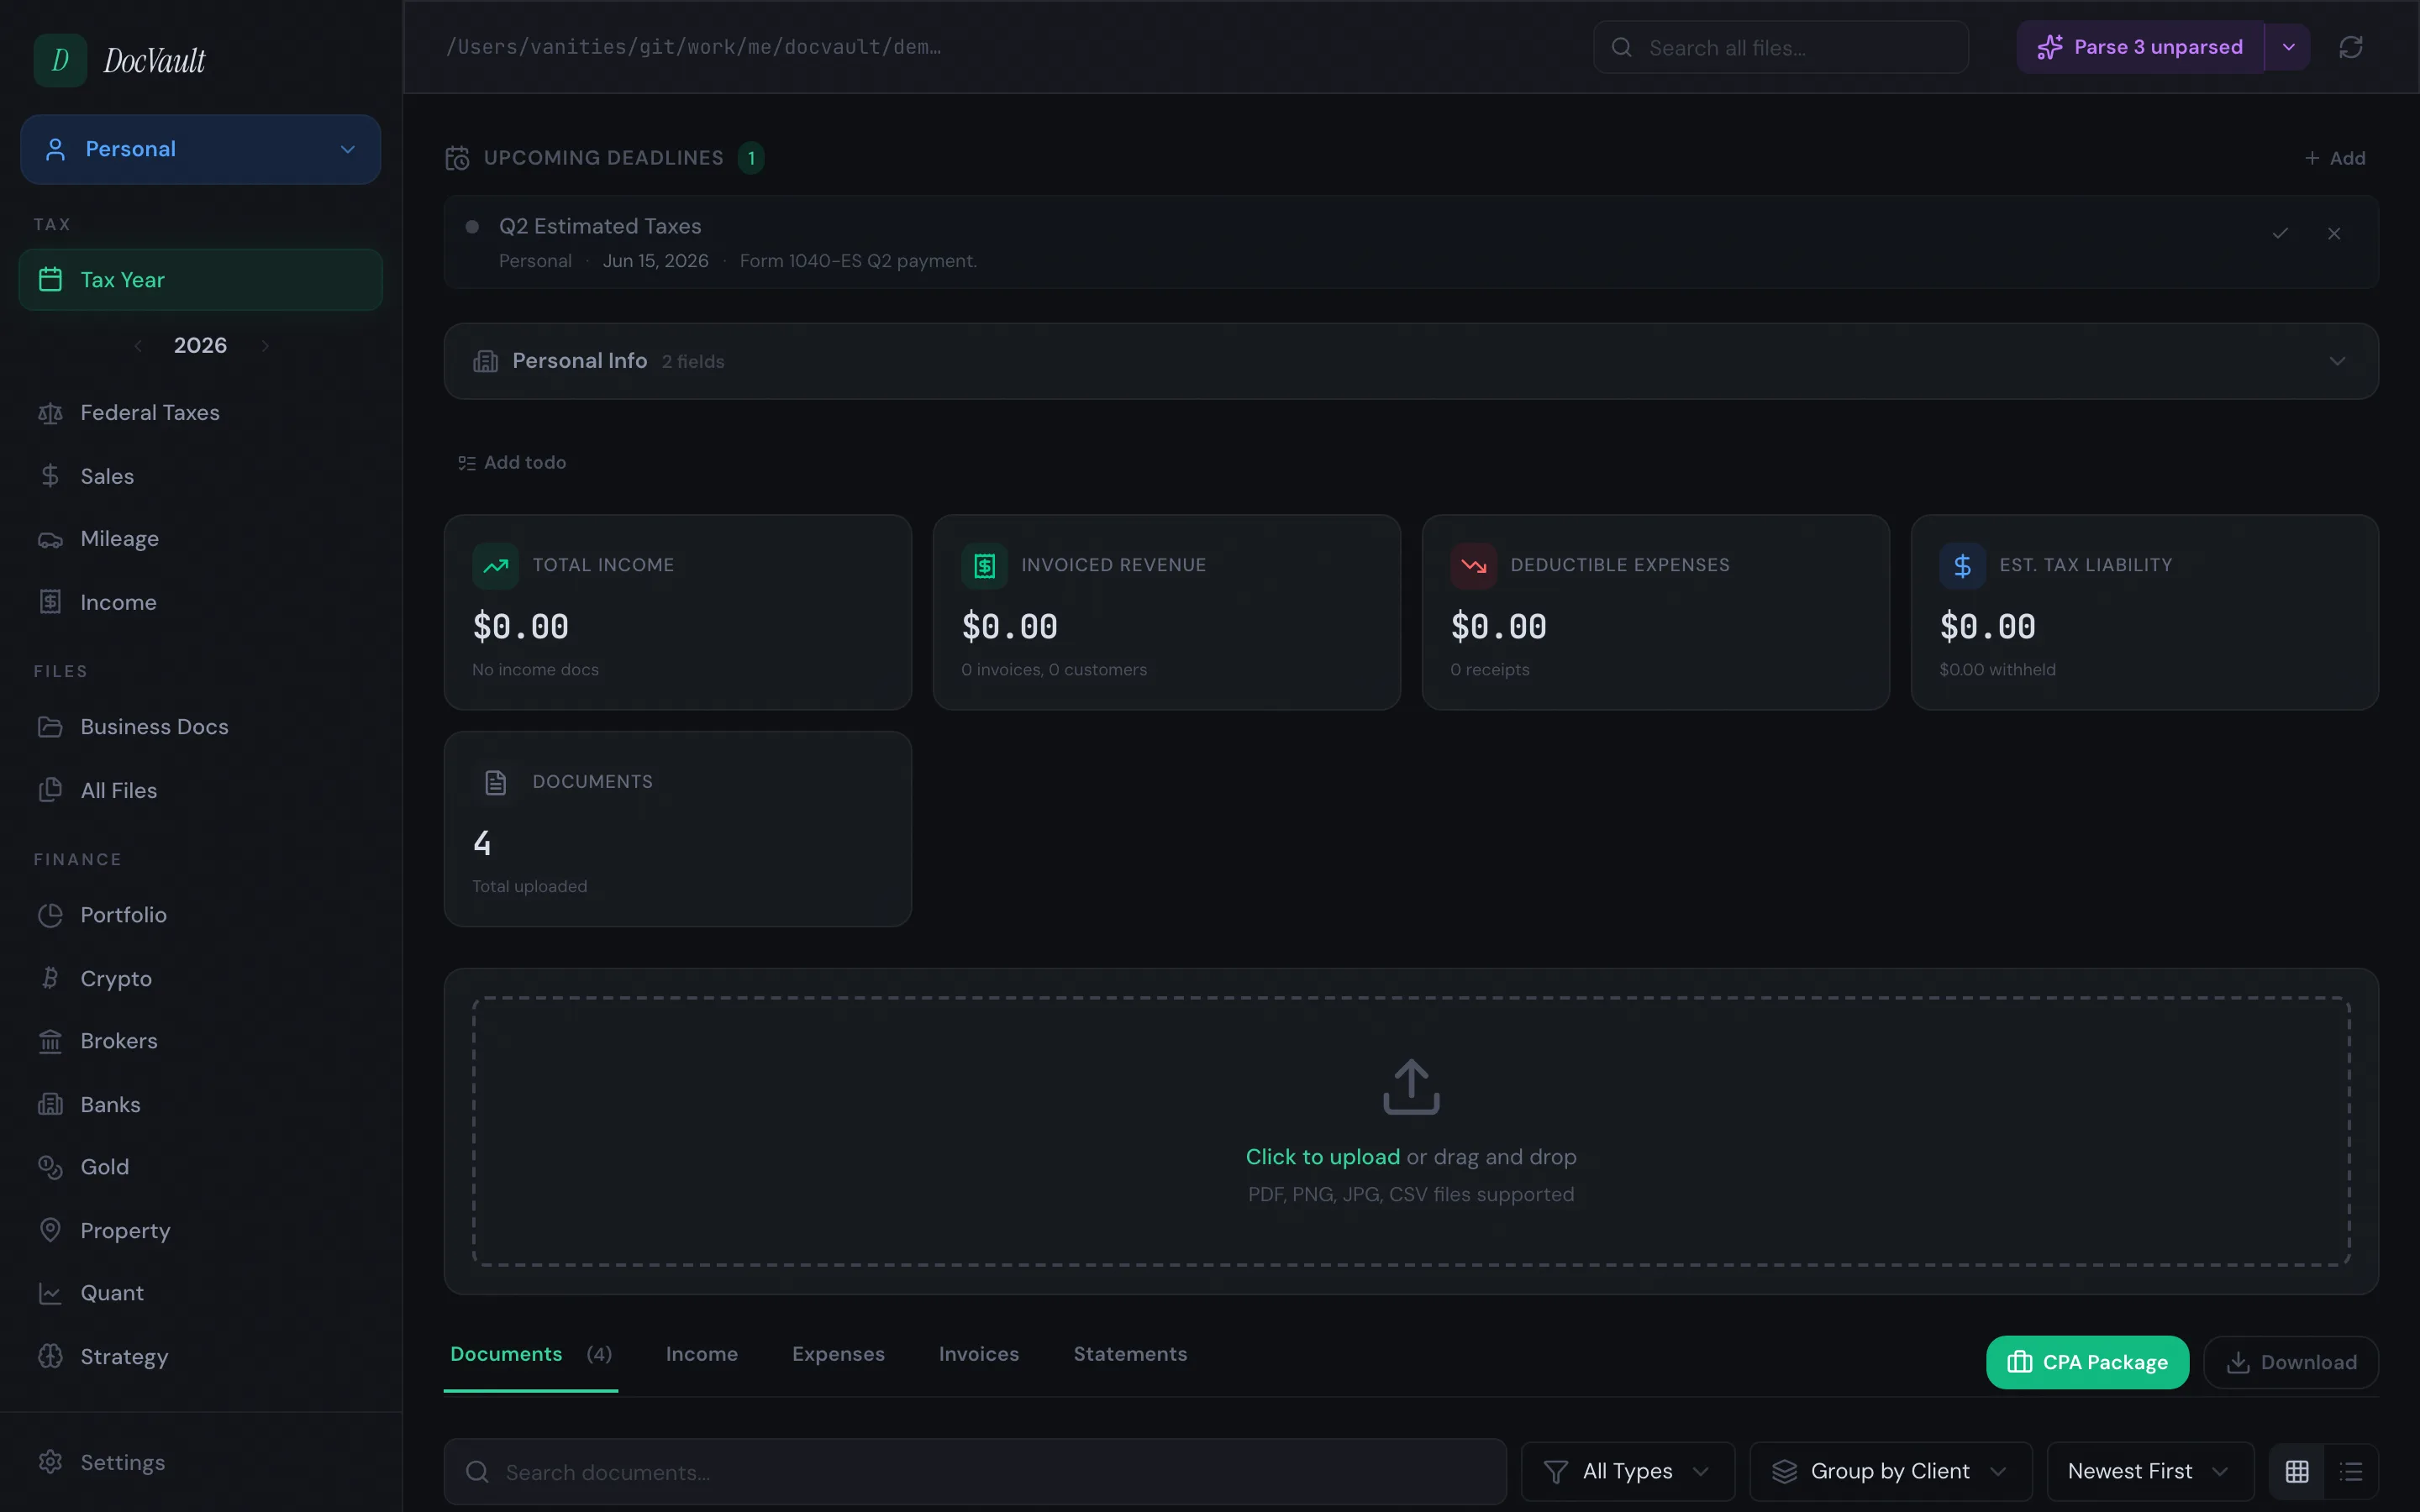Click the Invoiced Revenue receipt icon
This screenshot has height=1512, width=2420.
(984, 566)
